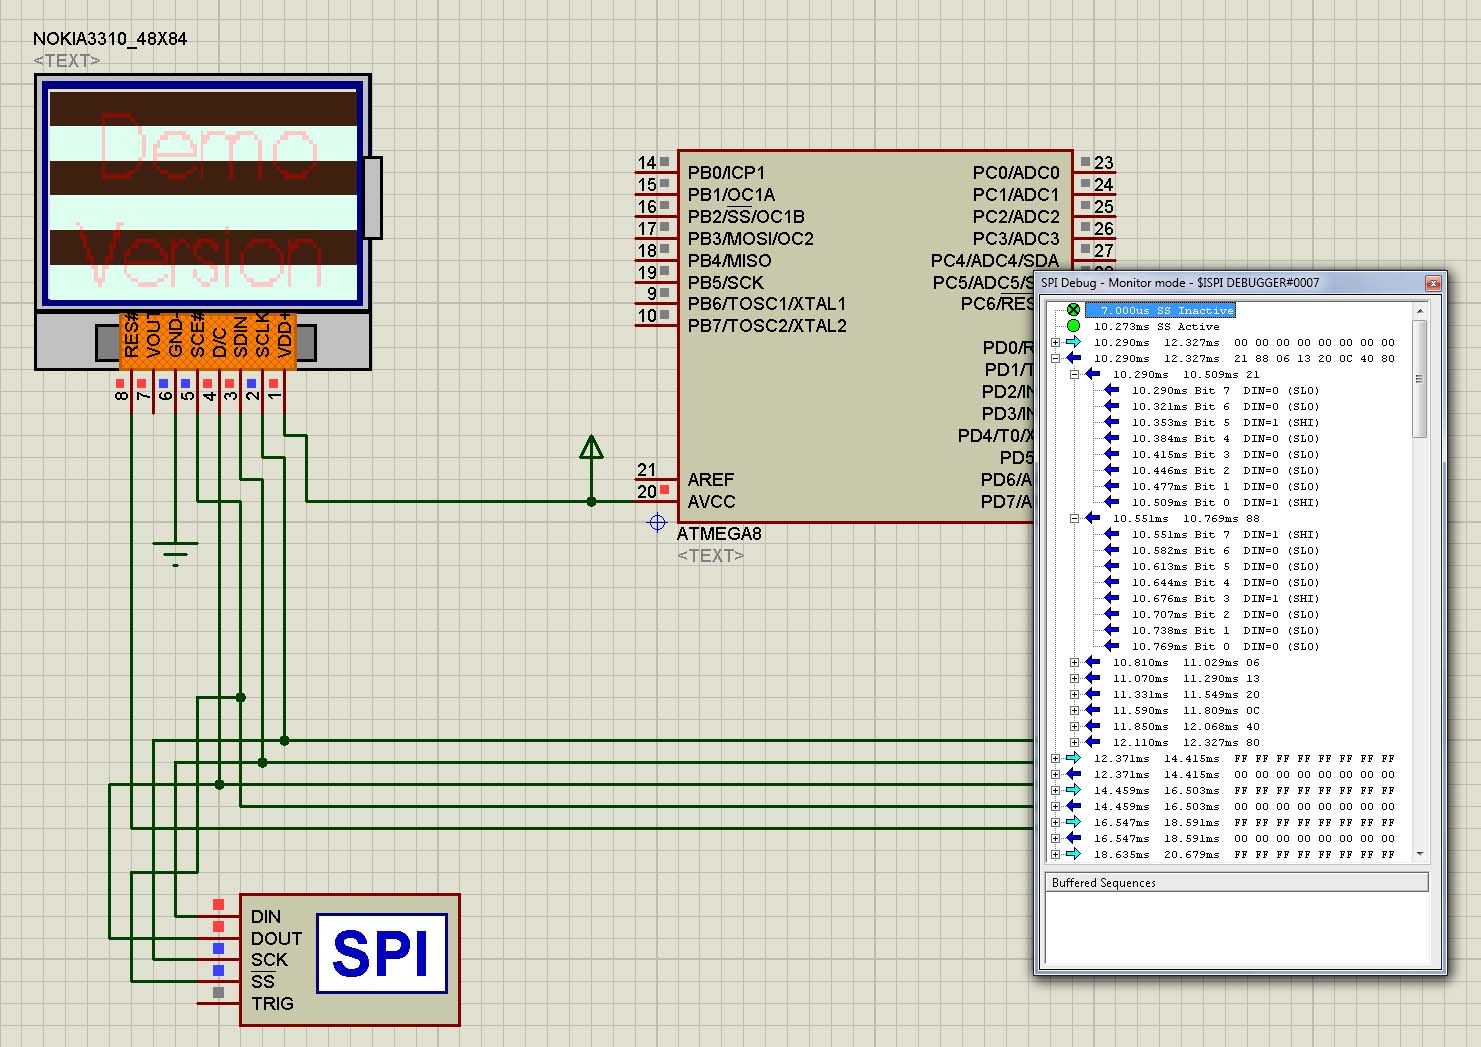
Task: Click the NOKIA3310_48X84 component label
Action: pos(110,39)
